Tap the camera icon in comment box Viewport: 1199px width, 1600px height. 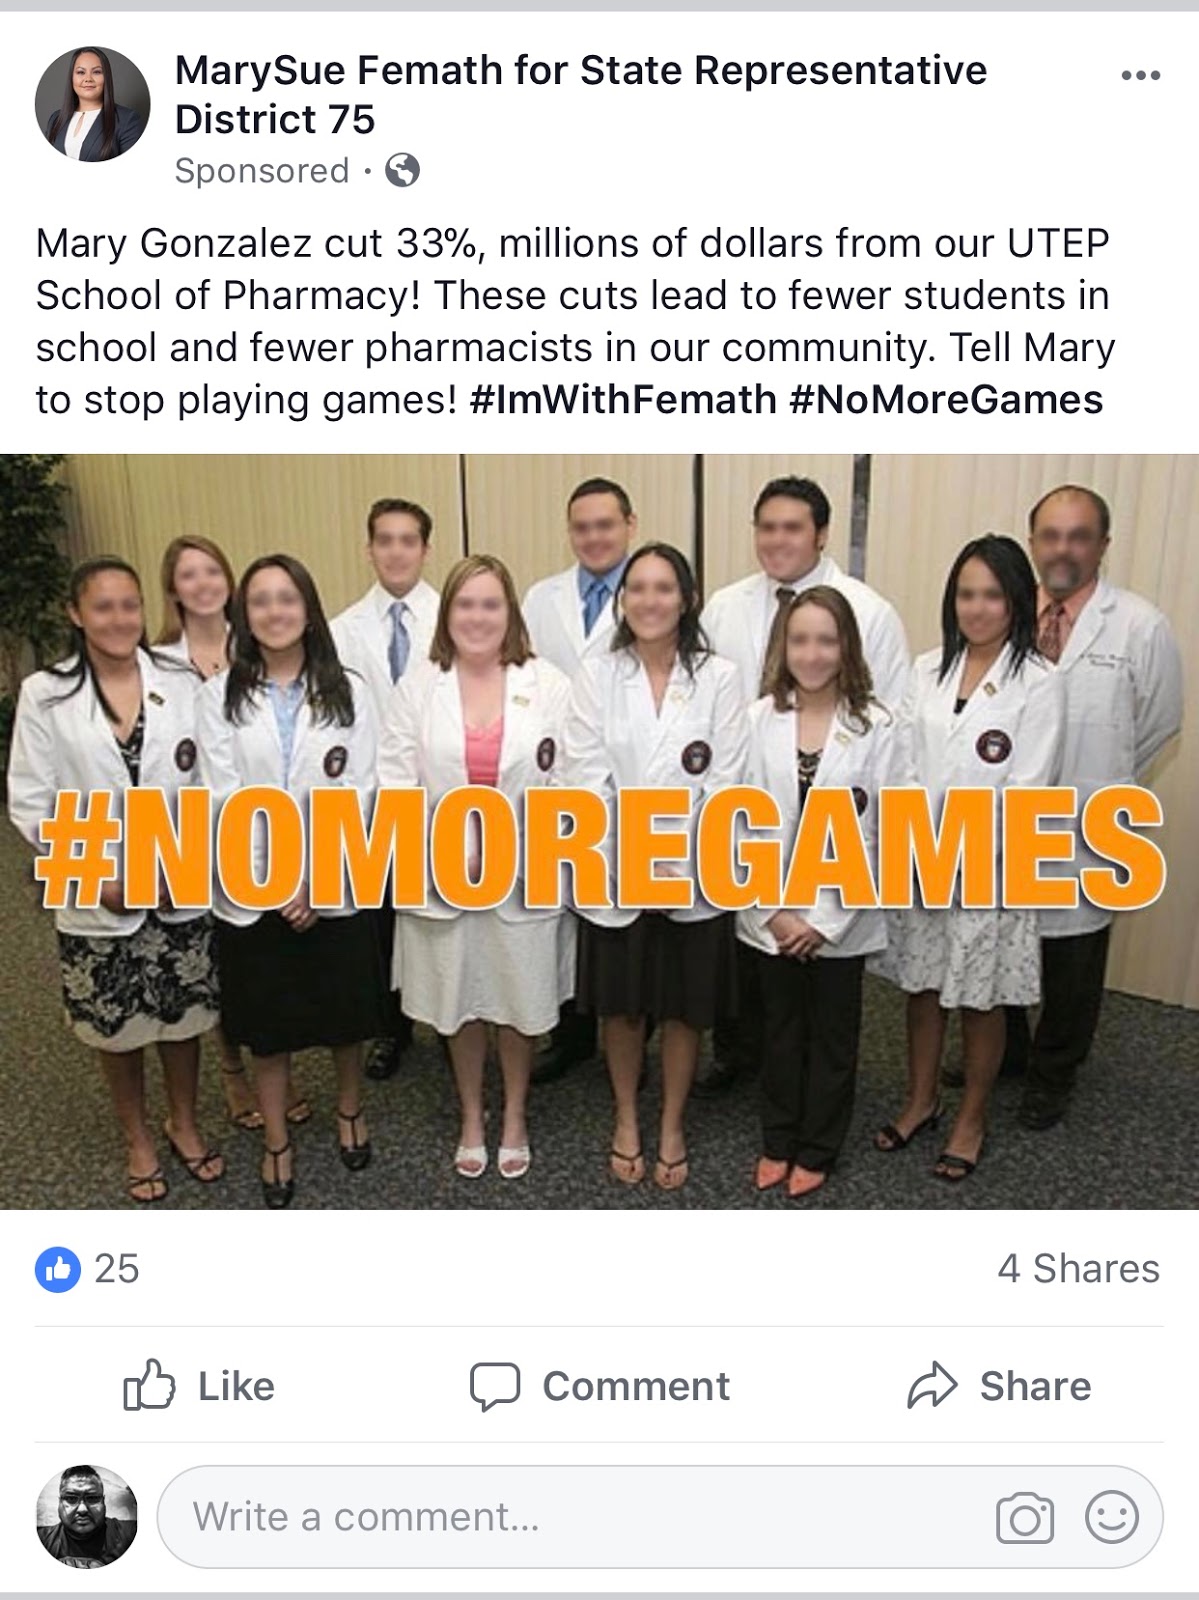point(1025,1518)
